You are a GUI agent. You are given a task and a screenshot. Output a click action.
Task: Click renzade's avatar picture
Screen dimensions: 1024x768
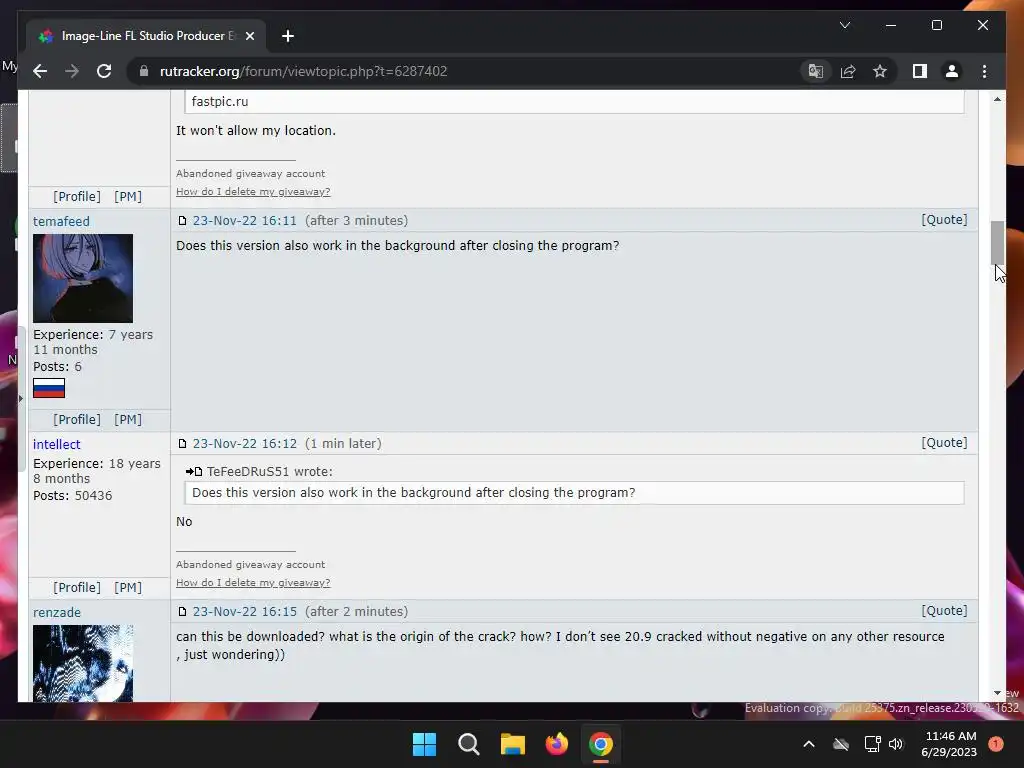point(83,663)
